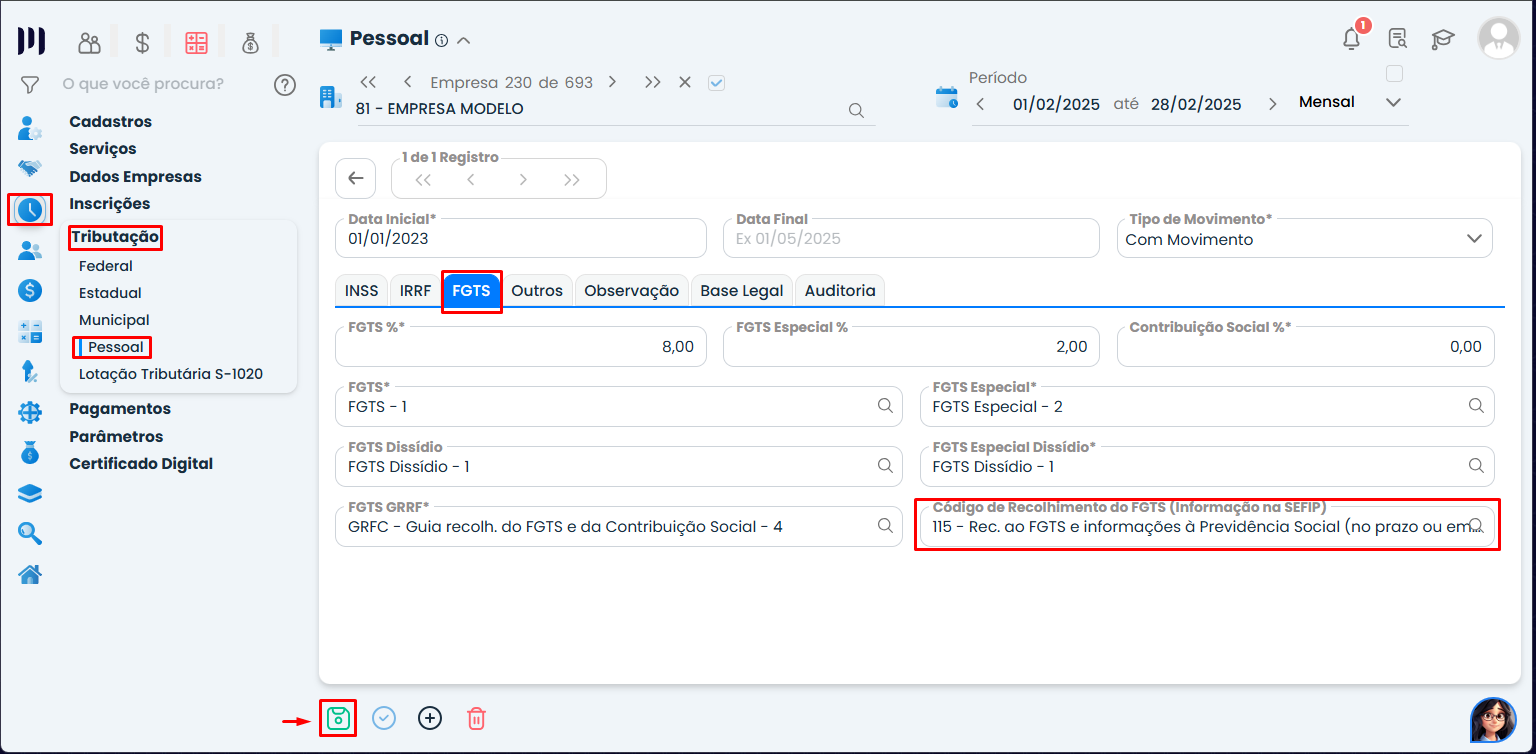Select the red calculator module icon

[196, 42]
